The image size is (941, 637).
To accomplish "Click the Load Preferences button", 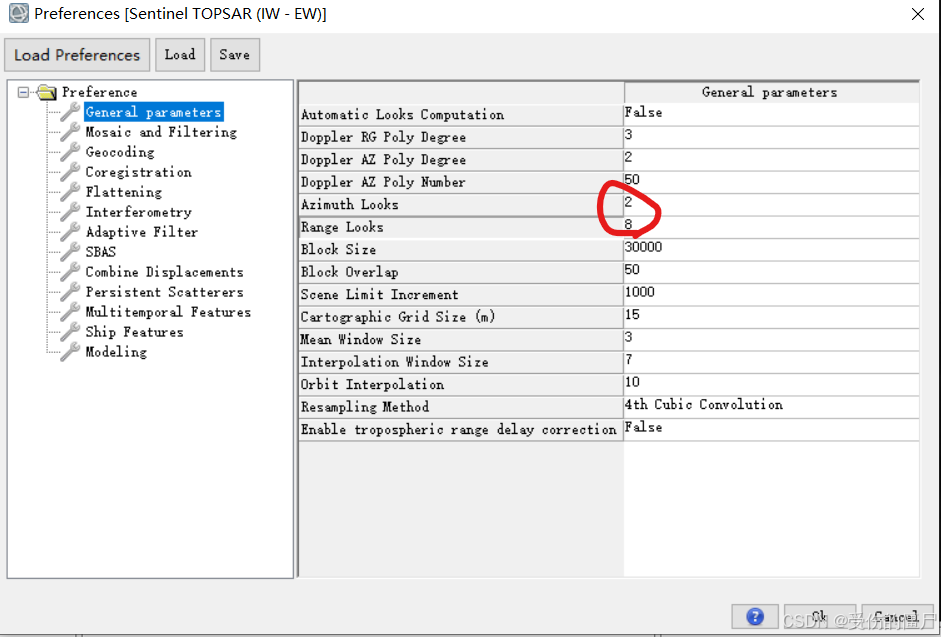I will point(77,55).
